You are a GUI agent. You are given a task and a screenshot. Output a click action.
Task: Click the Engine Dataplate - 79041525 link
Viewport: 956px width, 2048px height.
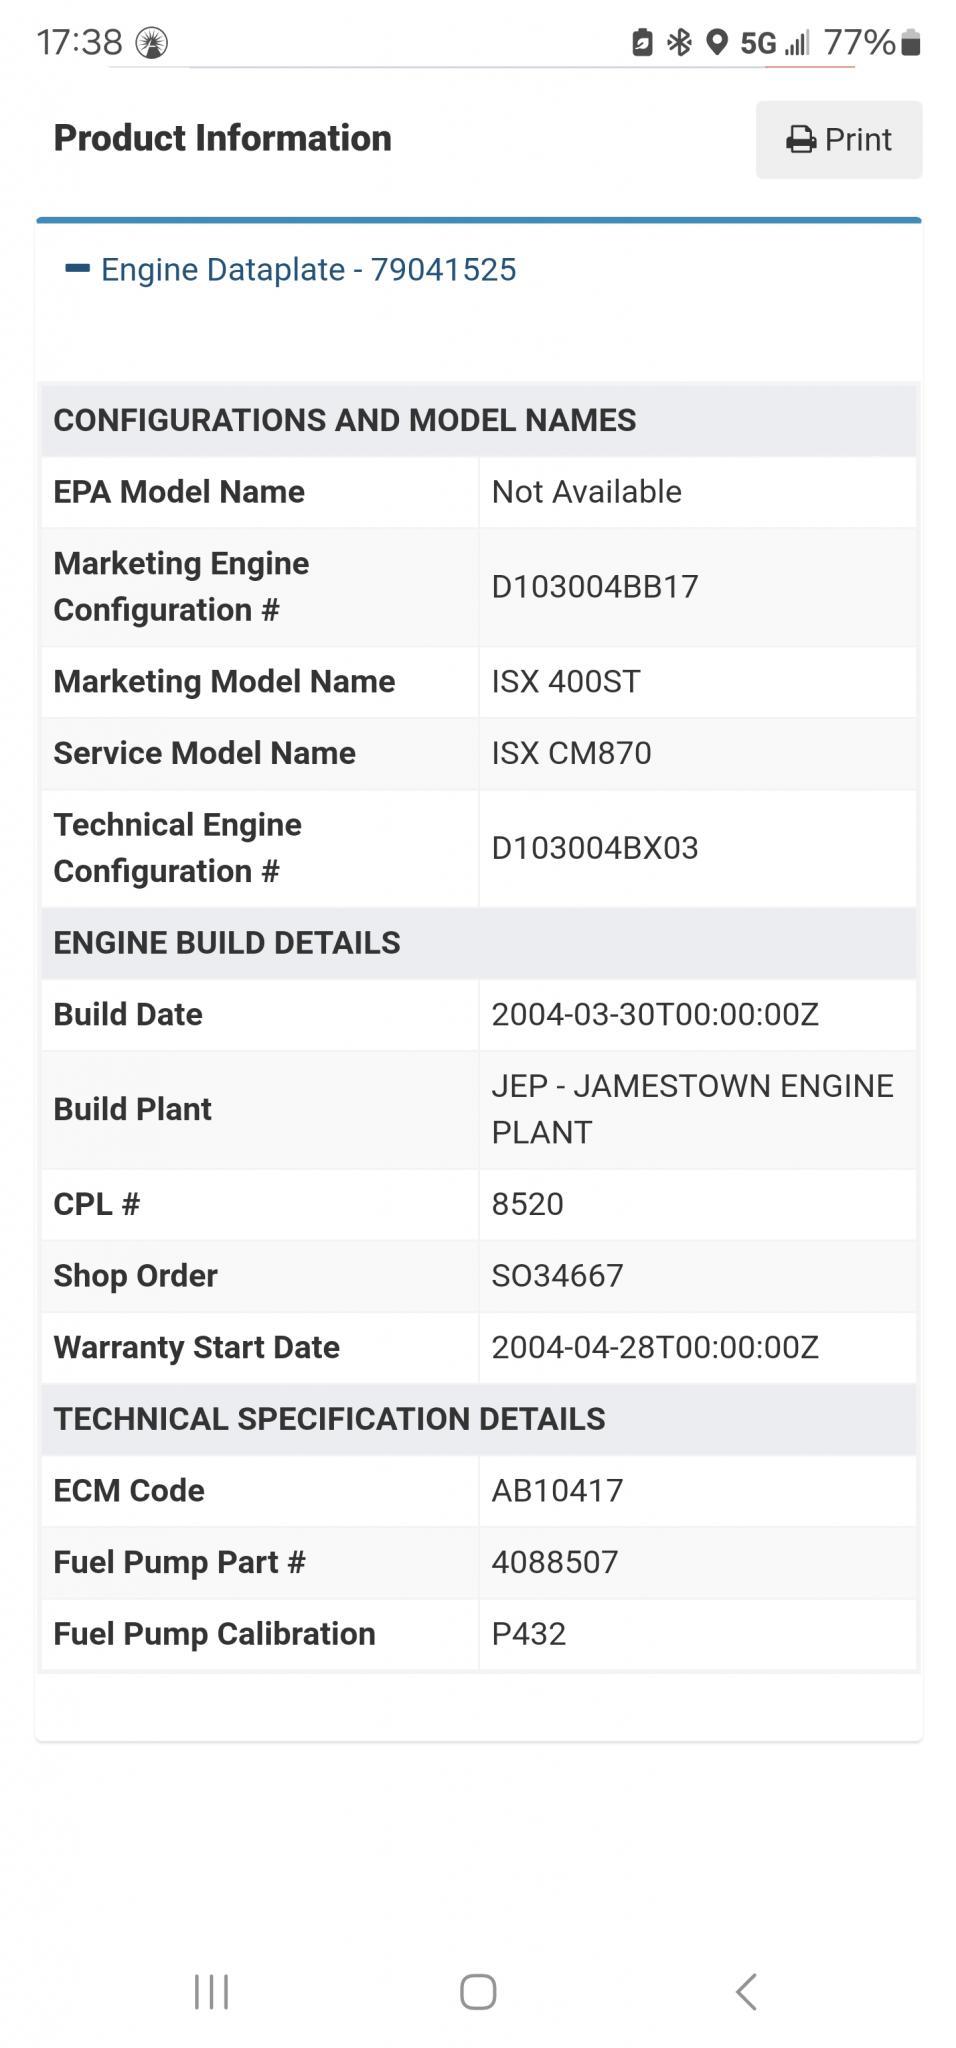click(309, 270)
